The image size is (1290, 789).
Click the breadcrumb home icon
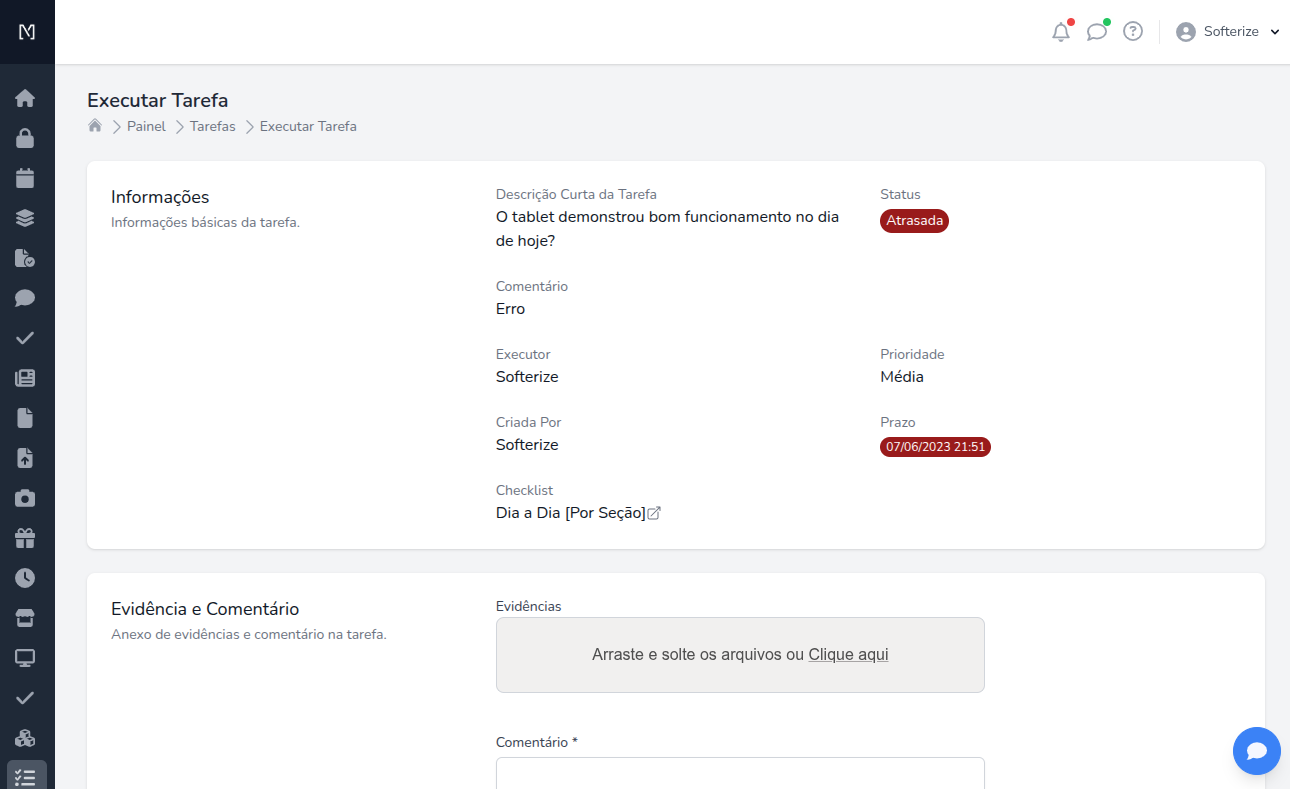point(95,126)
